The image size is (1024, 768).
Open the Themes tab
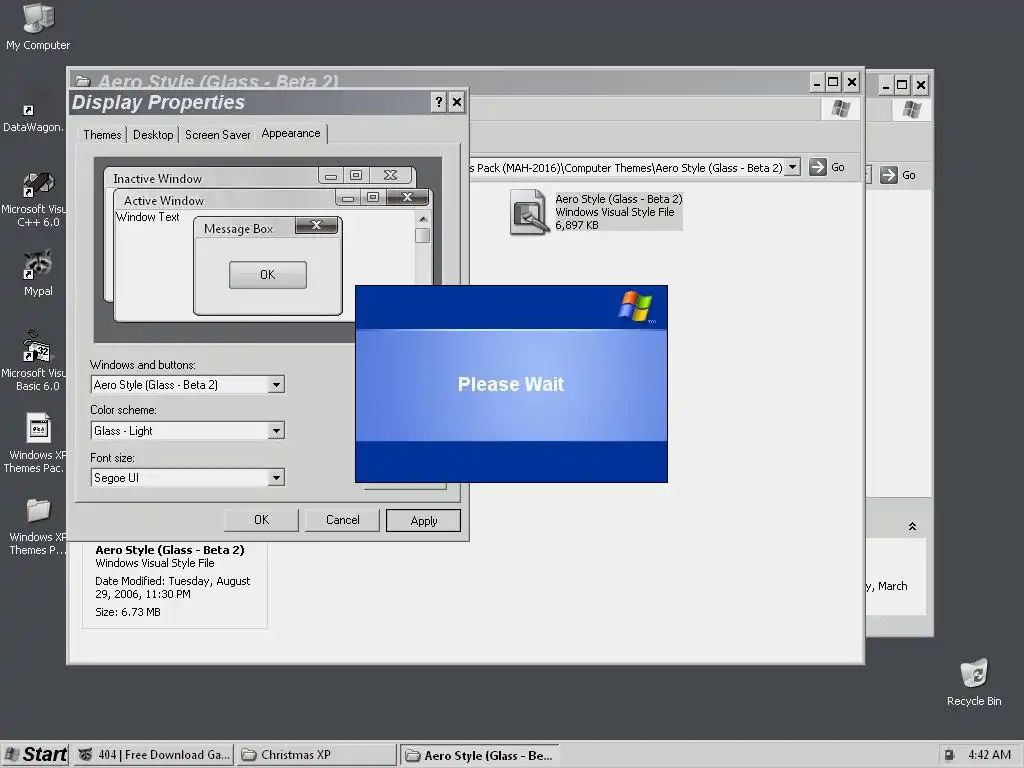(102, 135)
